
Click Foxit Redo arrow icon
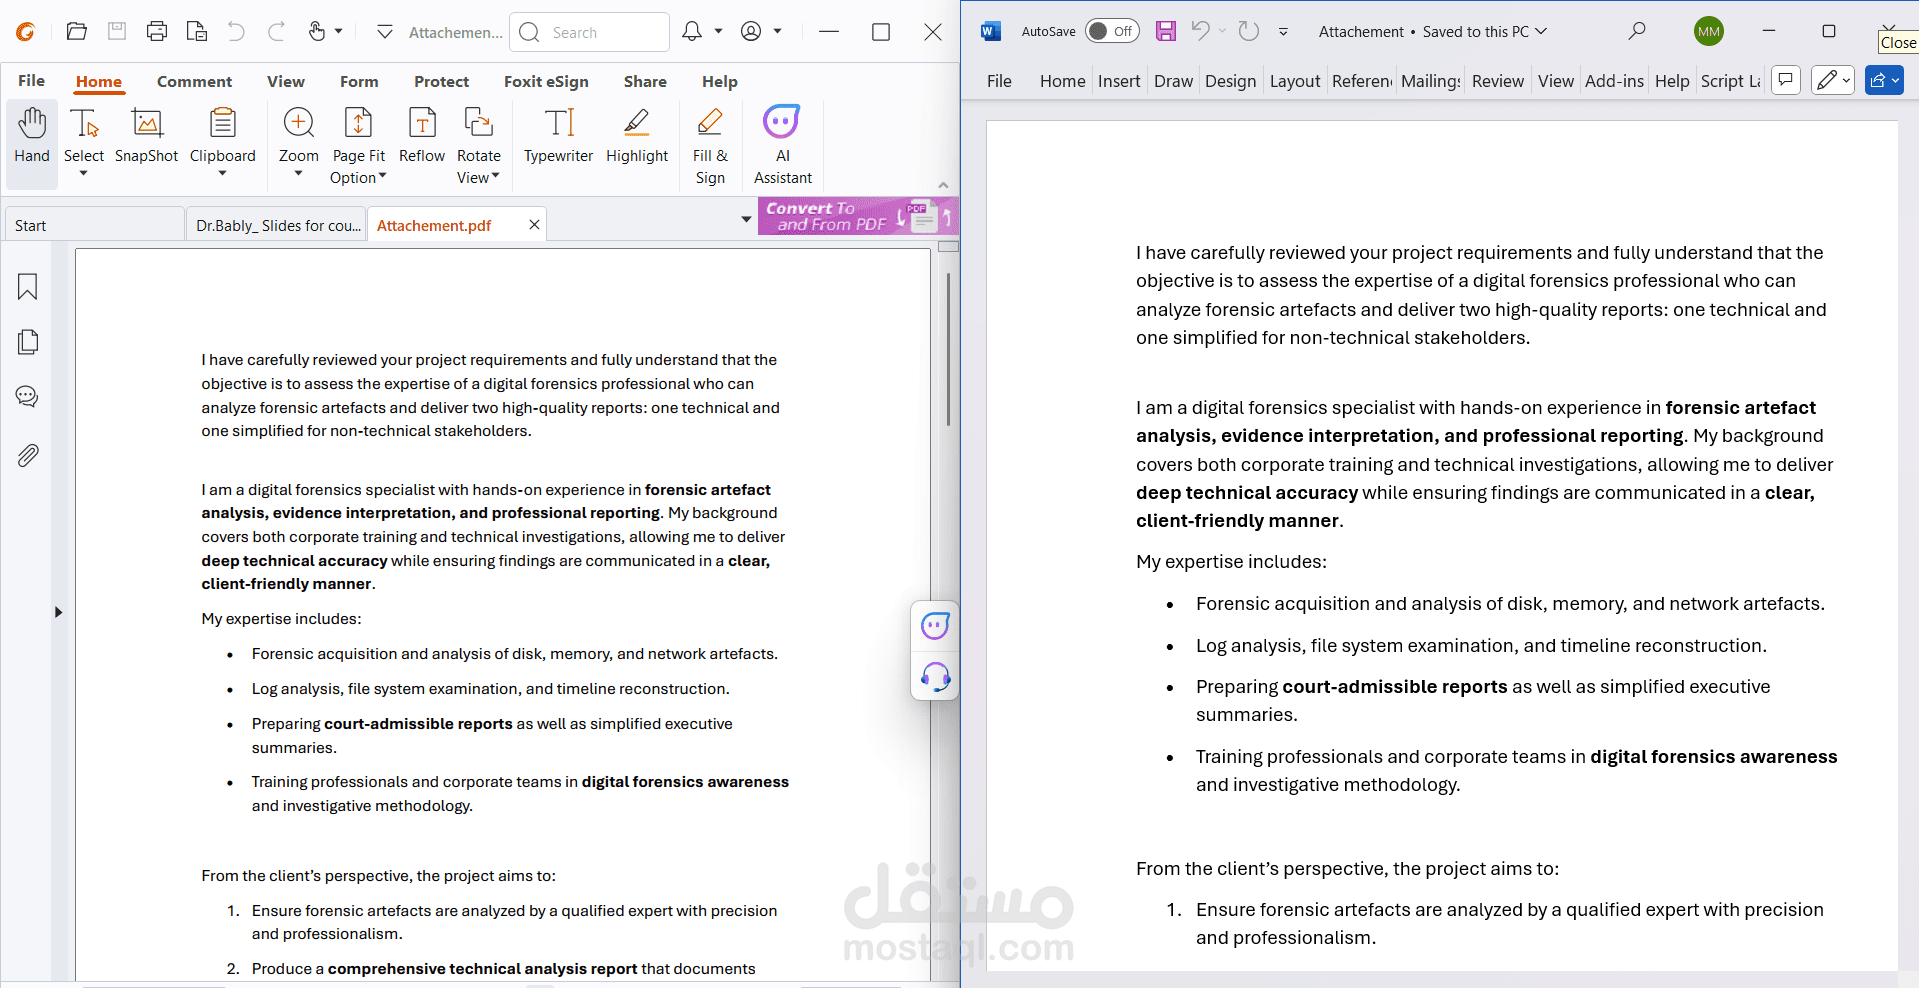(276, 32)
